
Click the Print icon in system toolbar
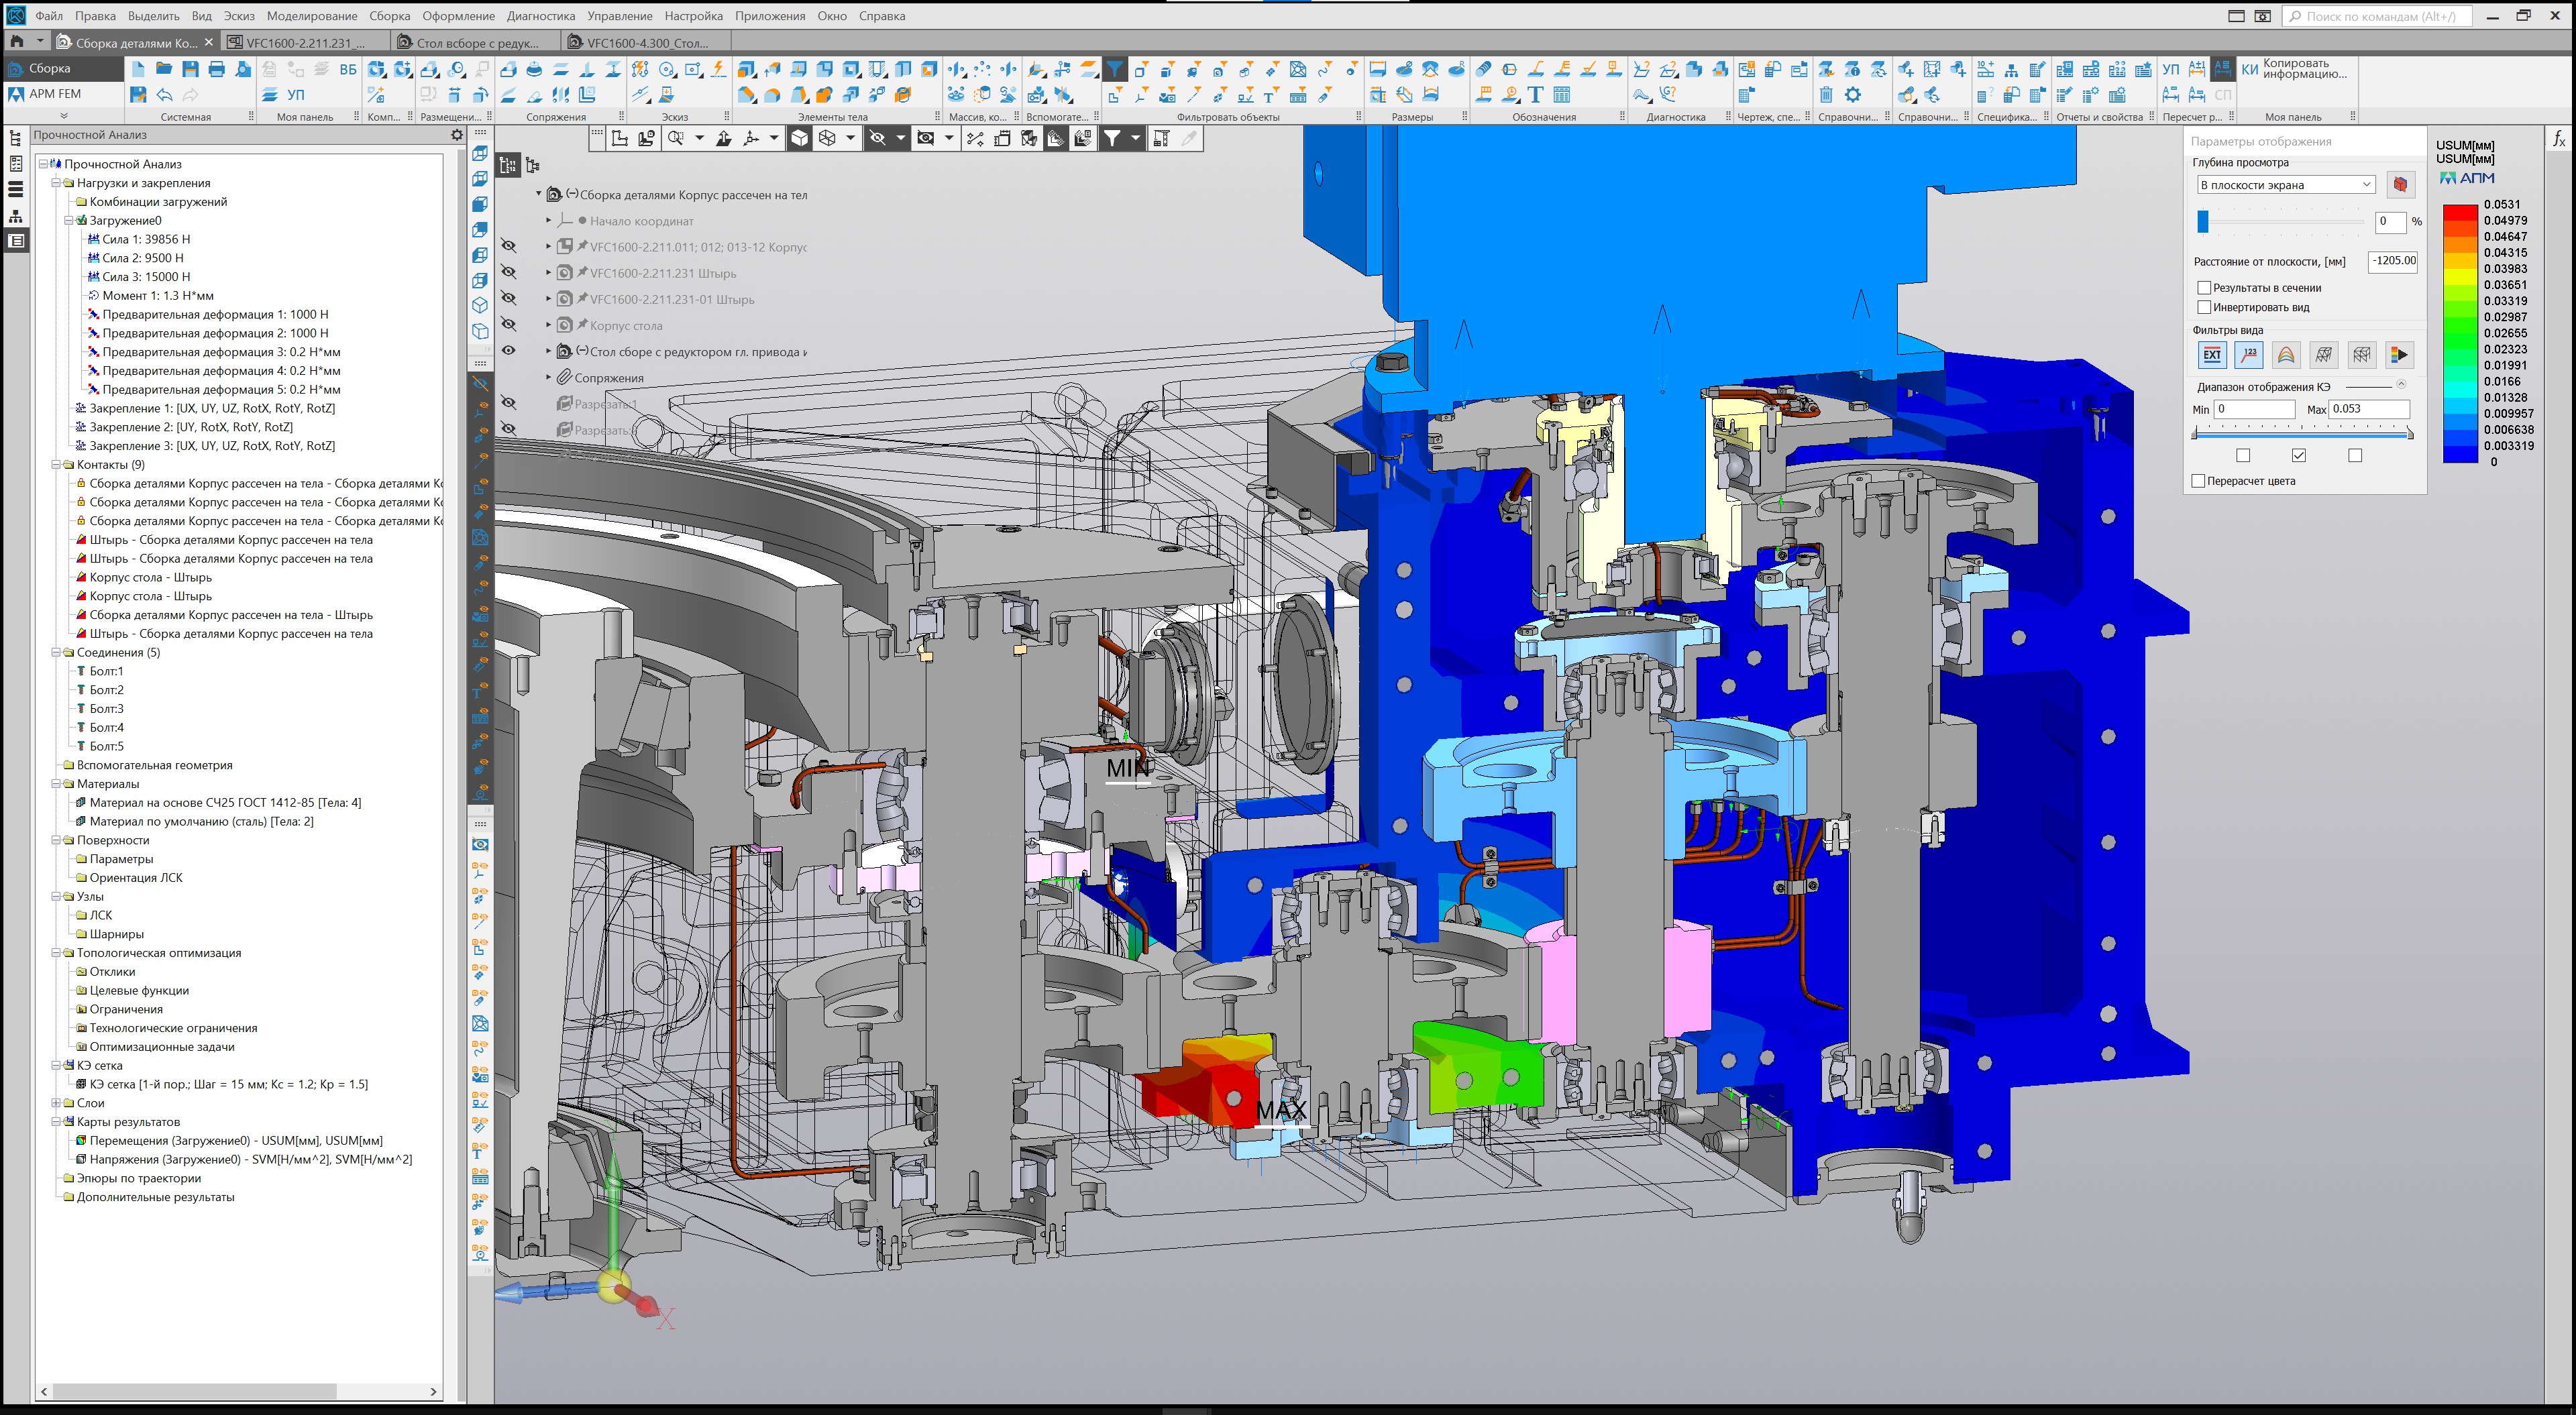tap(216, 69)
